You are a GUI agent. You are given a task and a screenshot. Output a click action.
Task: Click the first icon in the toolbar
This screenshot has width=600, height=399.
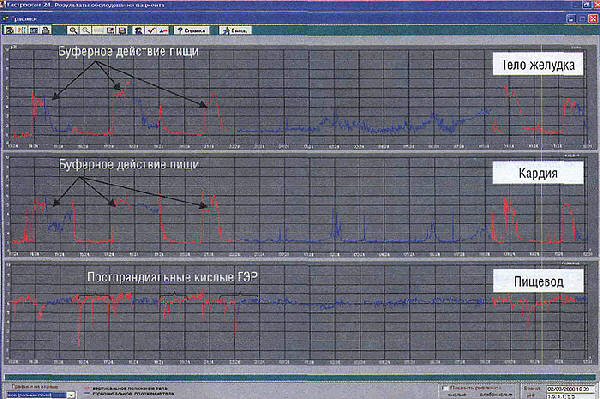(10, 30)
